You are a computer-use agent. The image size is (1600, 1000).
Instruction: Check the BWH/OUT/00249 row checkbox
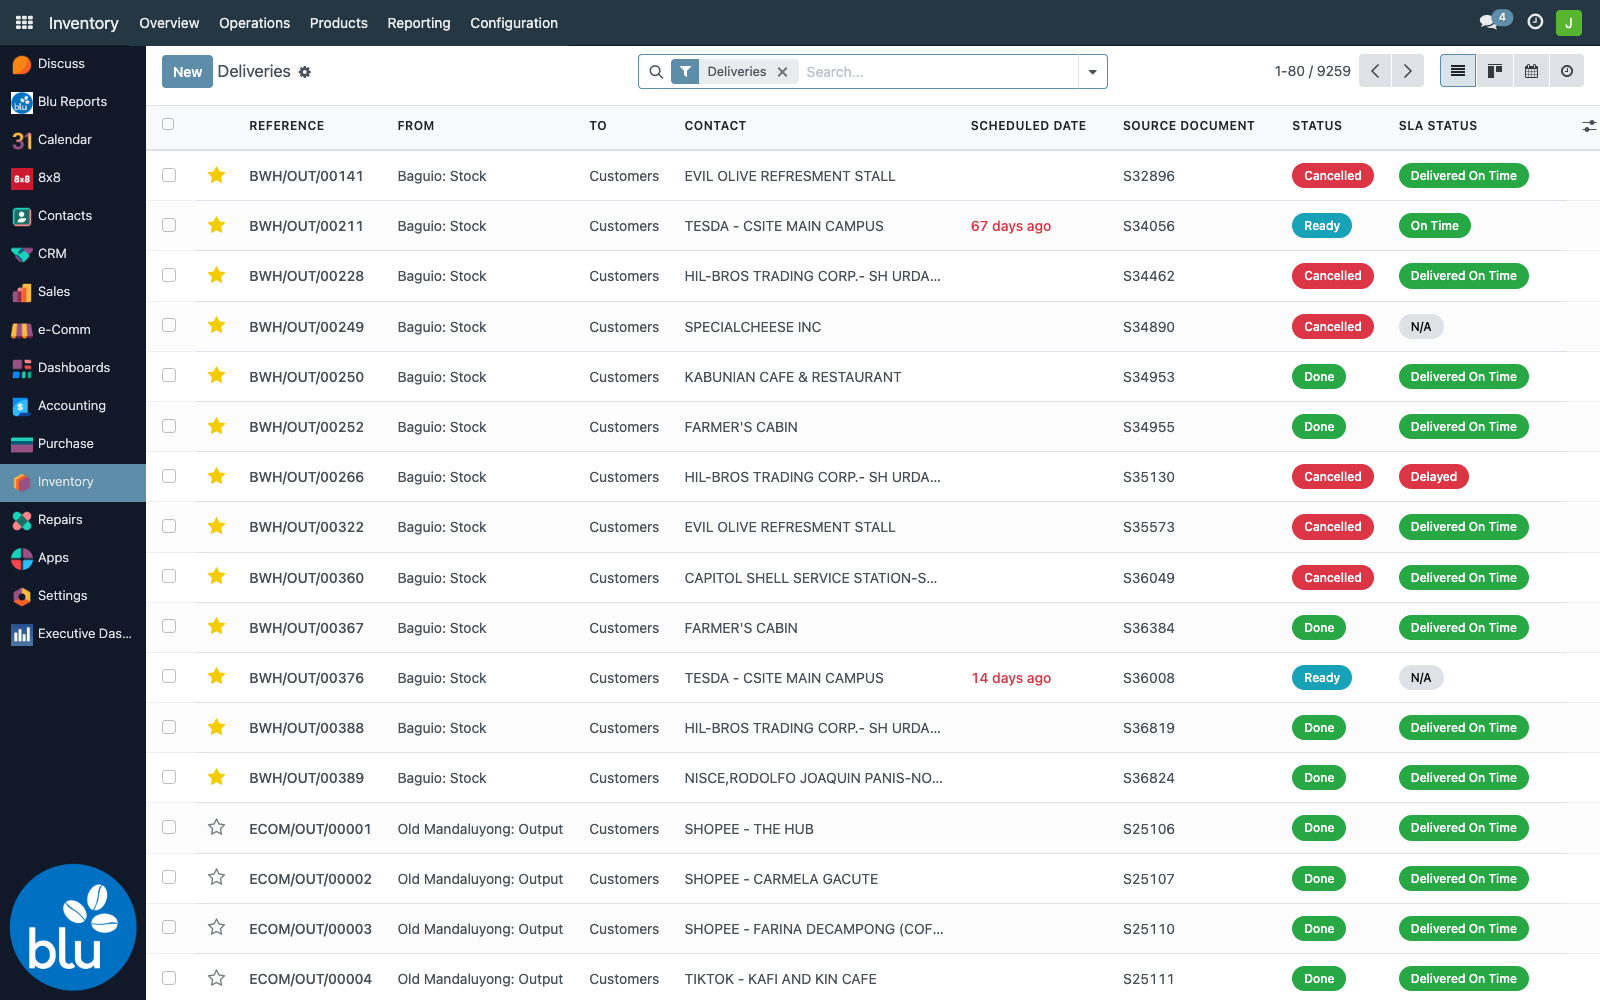[169, 325]
